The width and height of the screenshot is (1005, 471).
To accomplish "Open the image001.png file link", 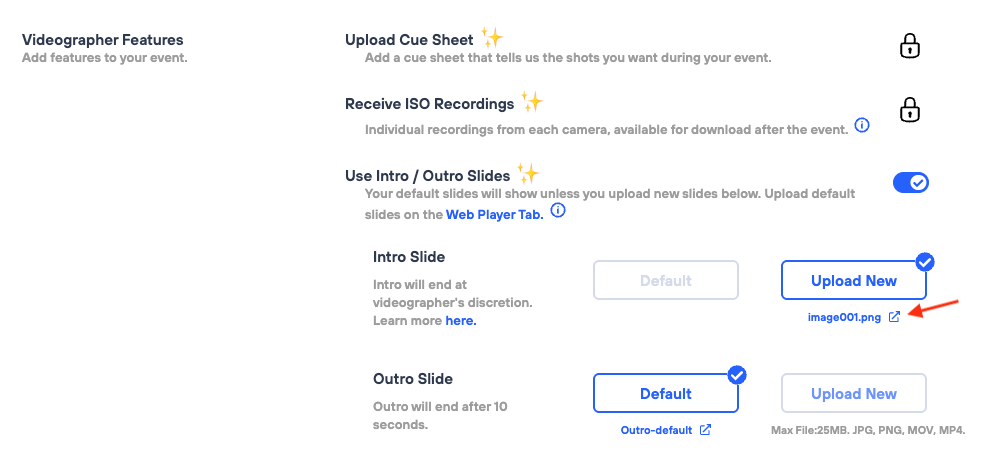I will 846,317.
